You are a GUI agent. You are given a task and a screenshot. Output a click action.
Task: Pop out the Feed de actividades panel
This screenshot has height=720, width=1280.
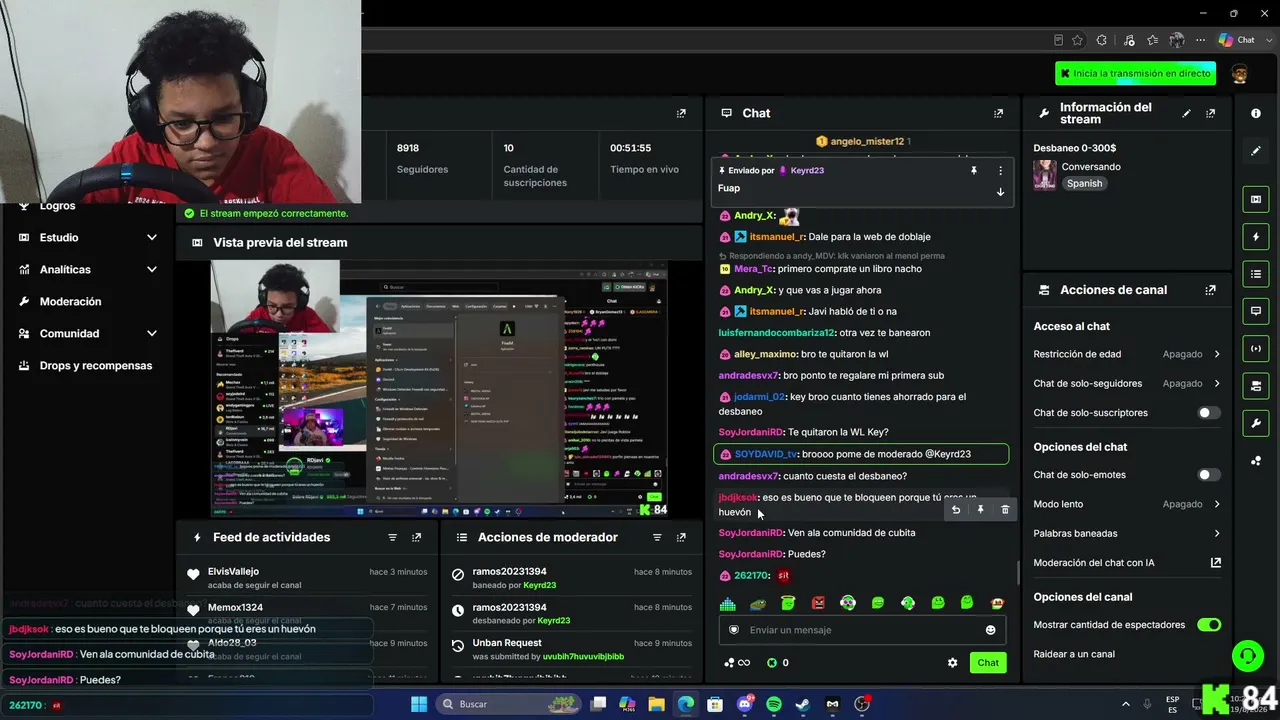(x=416, y=537)
